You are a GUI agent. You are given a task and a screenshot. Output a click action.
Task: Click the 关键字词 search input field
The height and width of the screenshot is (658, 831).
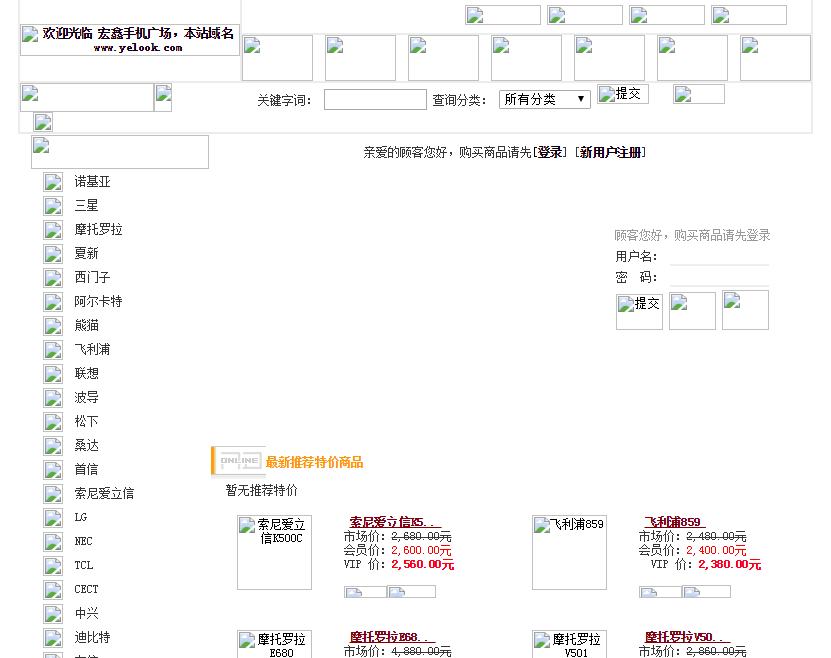(x=375, y=100)
